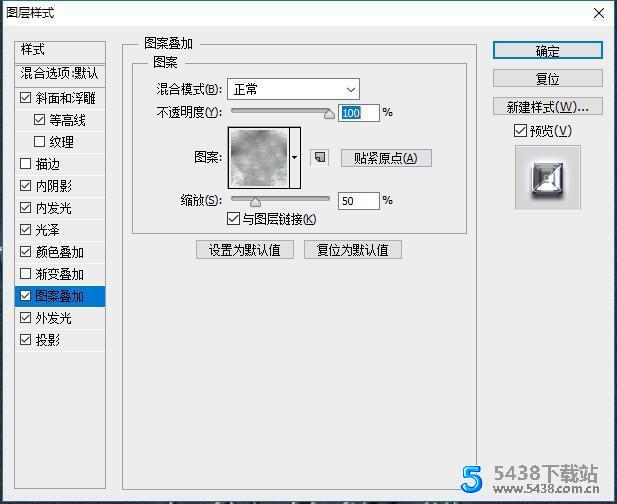Image resolution: width=617 pixels, height=504 pixels.
Task: Enable the 纹理 checkbox
Action: pyautogui.click(x=39, y=142)
